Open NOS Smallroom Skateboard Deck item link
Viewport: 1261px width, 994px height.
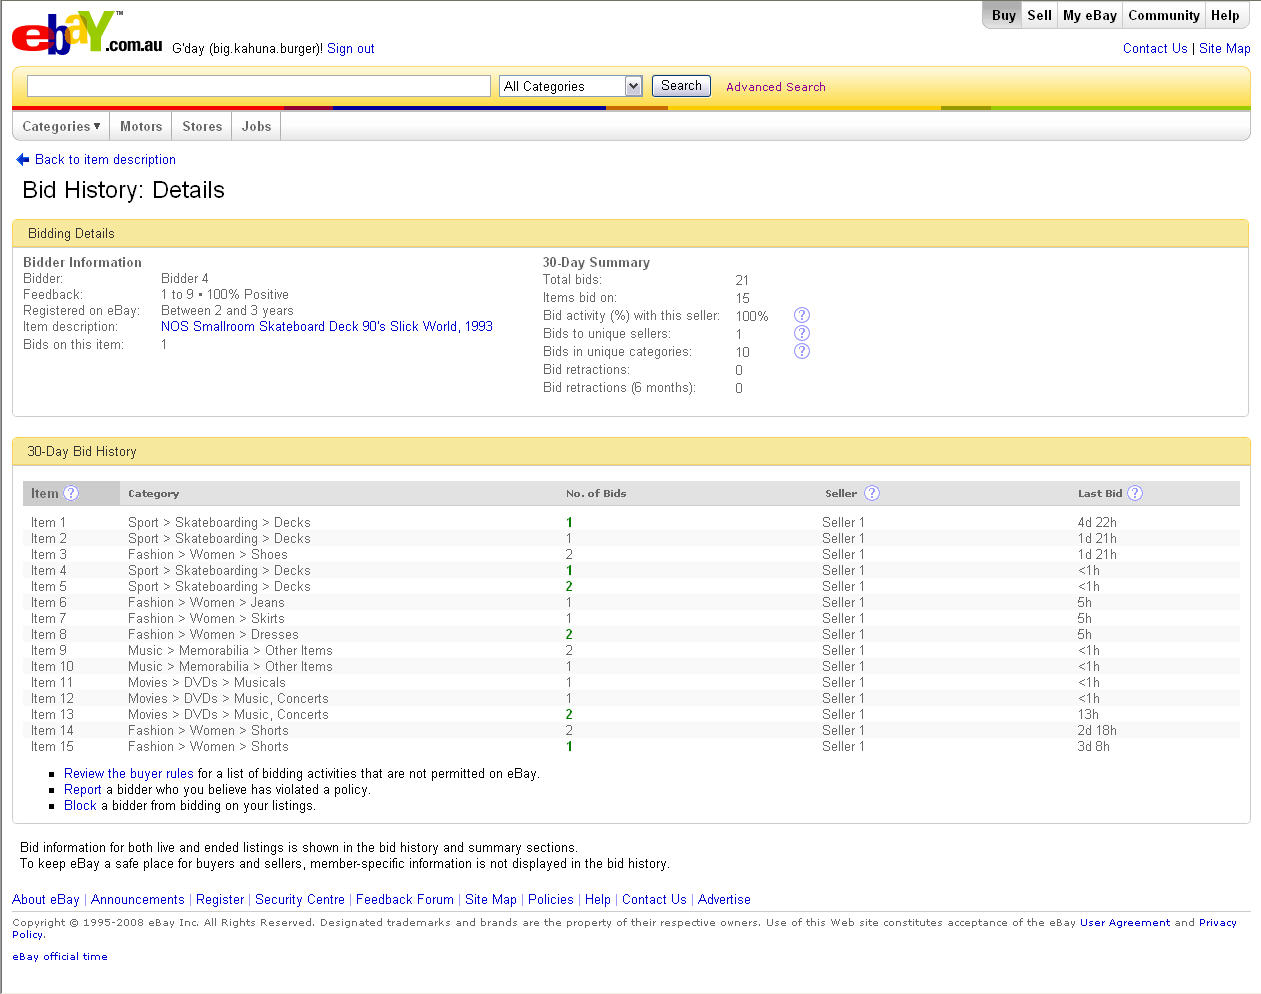pyautogui.click(x=327, y=327)
